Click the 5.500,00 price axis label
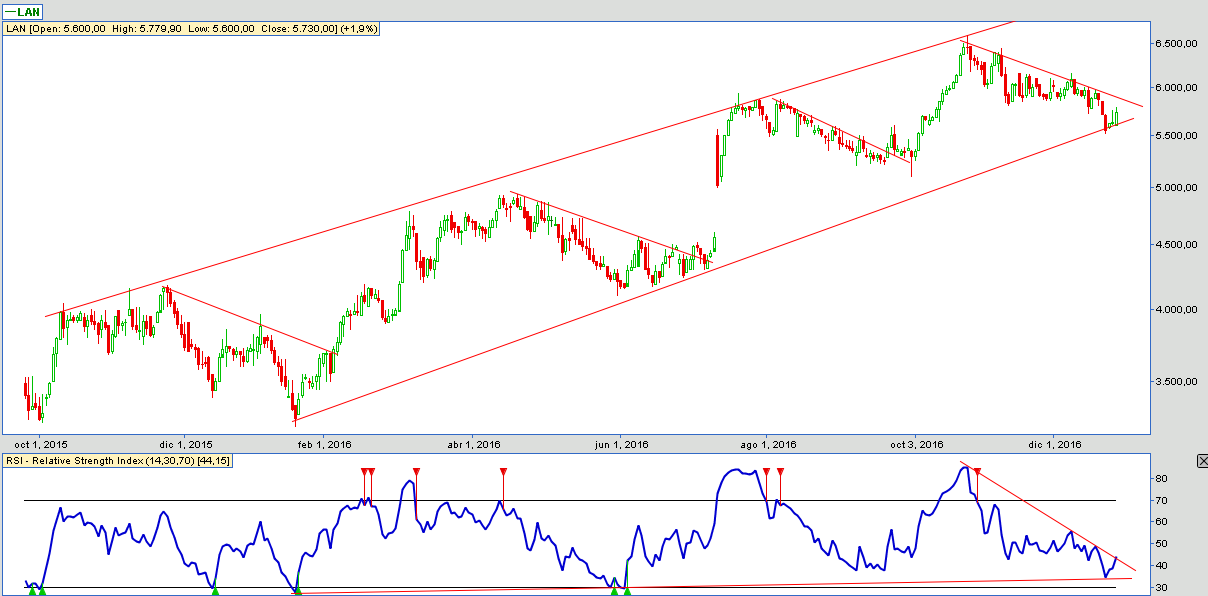The width and height of the screenshot is (1208, 596). coord(1177,135)
